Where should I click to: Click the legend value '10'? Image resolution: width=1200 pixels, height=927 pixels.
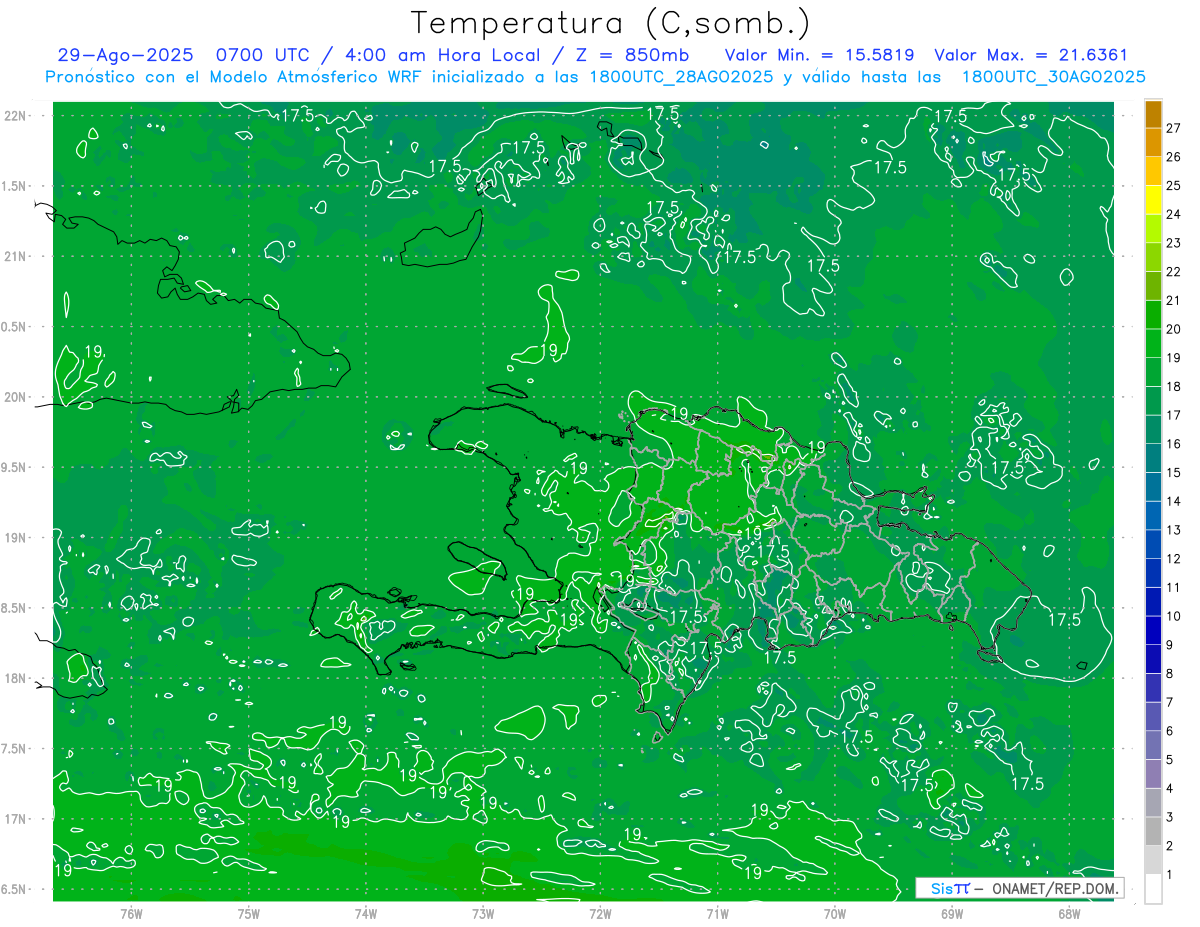[1173, 616]
